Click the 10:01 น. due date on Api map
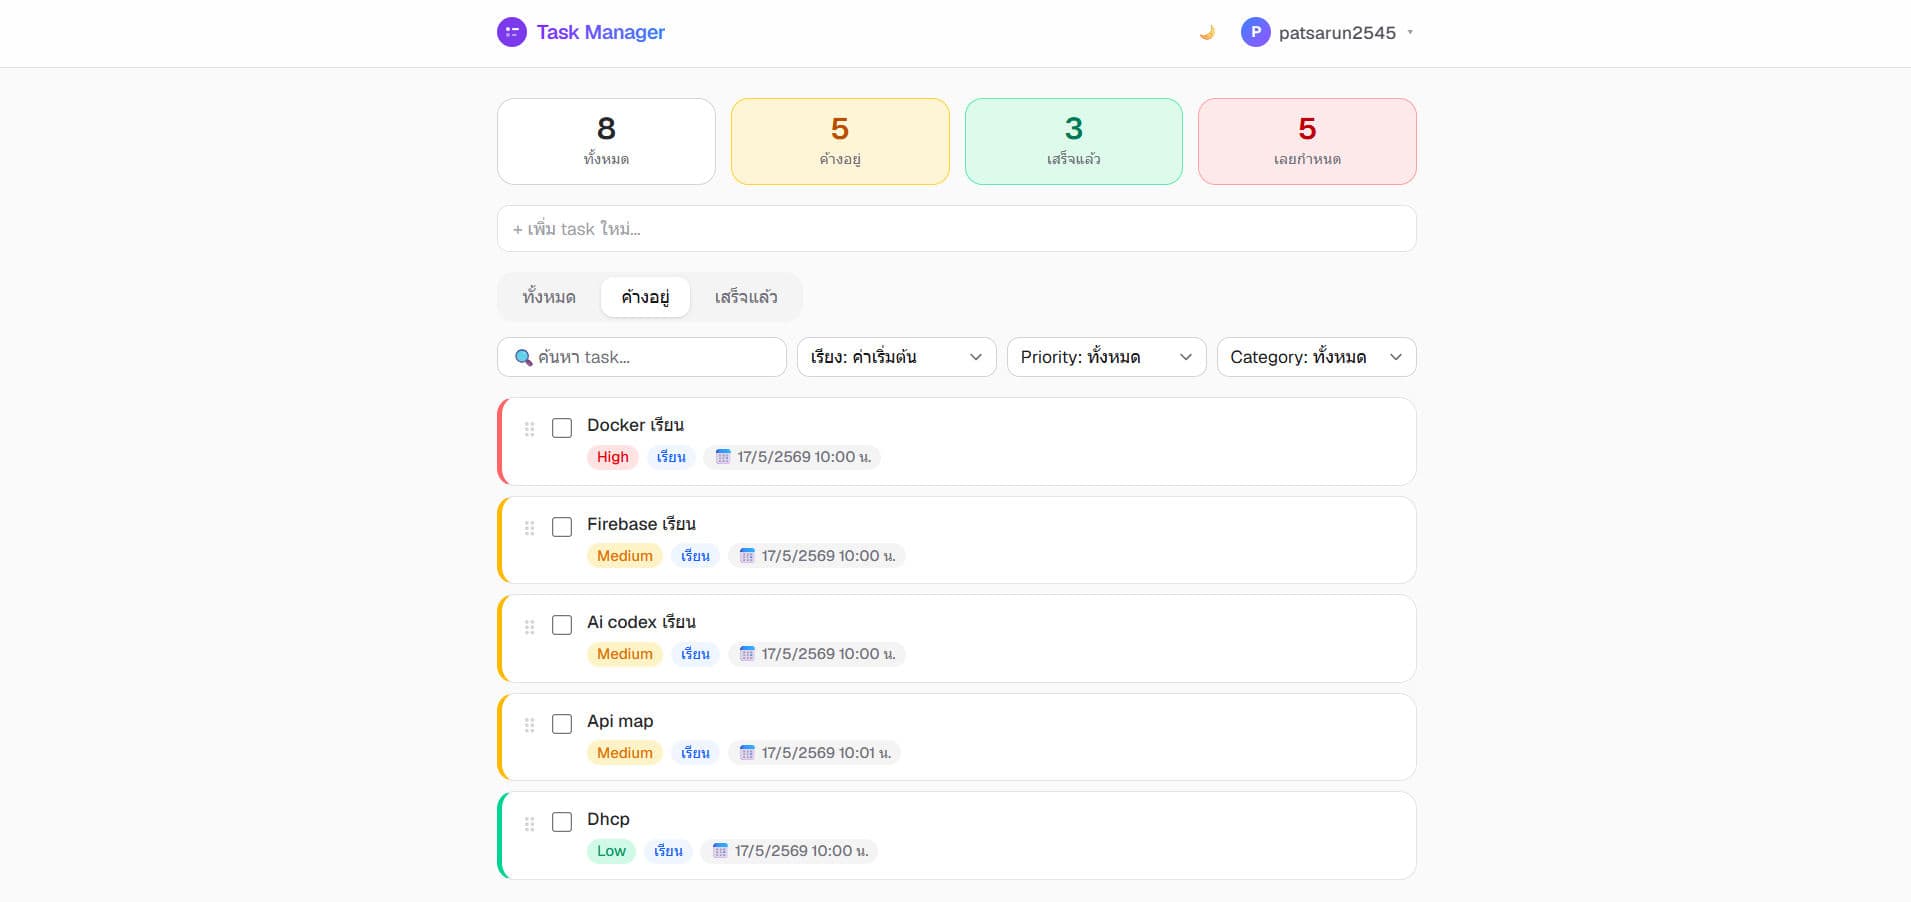The height and width of the screenshot is (902, 1911). point(815,753)
